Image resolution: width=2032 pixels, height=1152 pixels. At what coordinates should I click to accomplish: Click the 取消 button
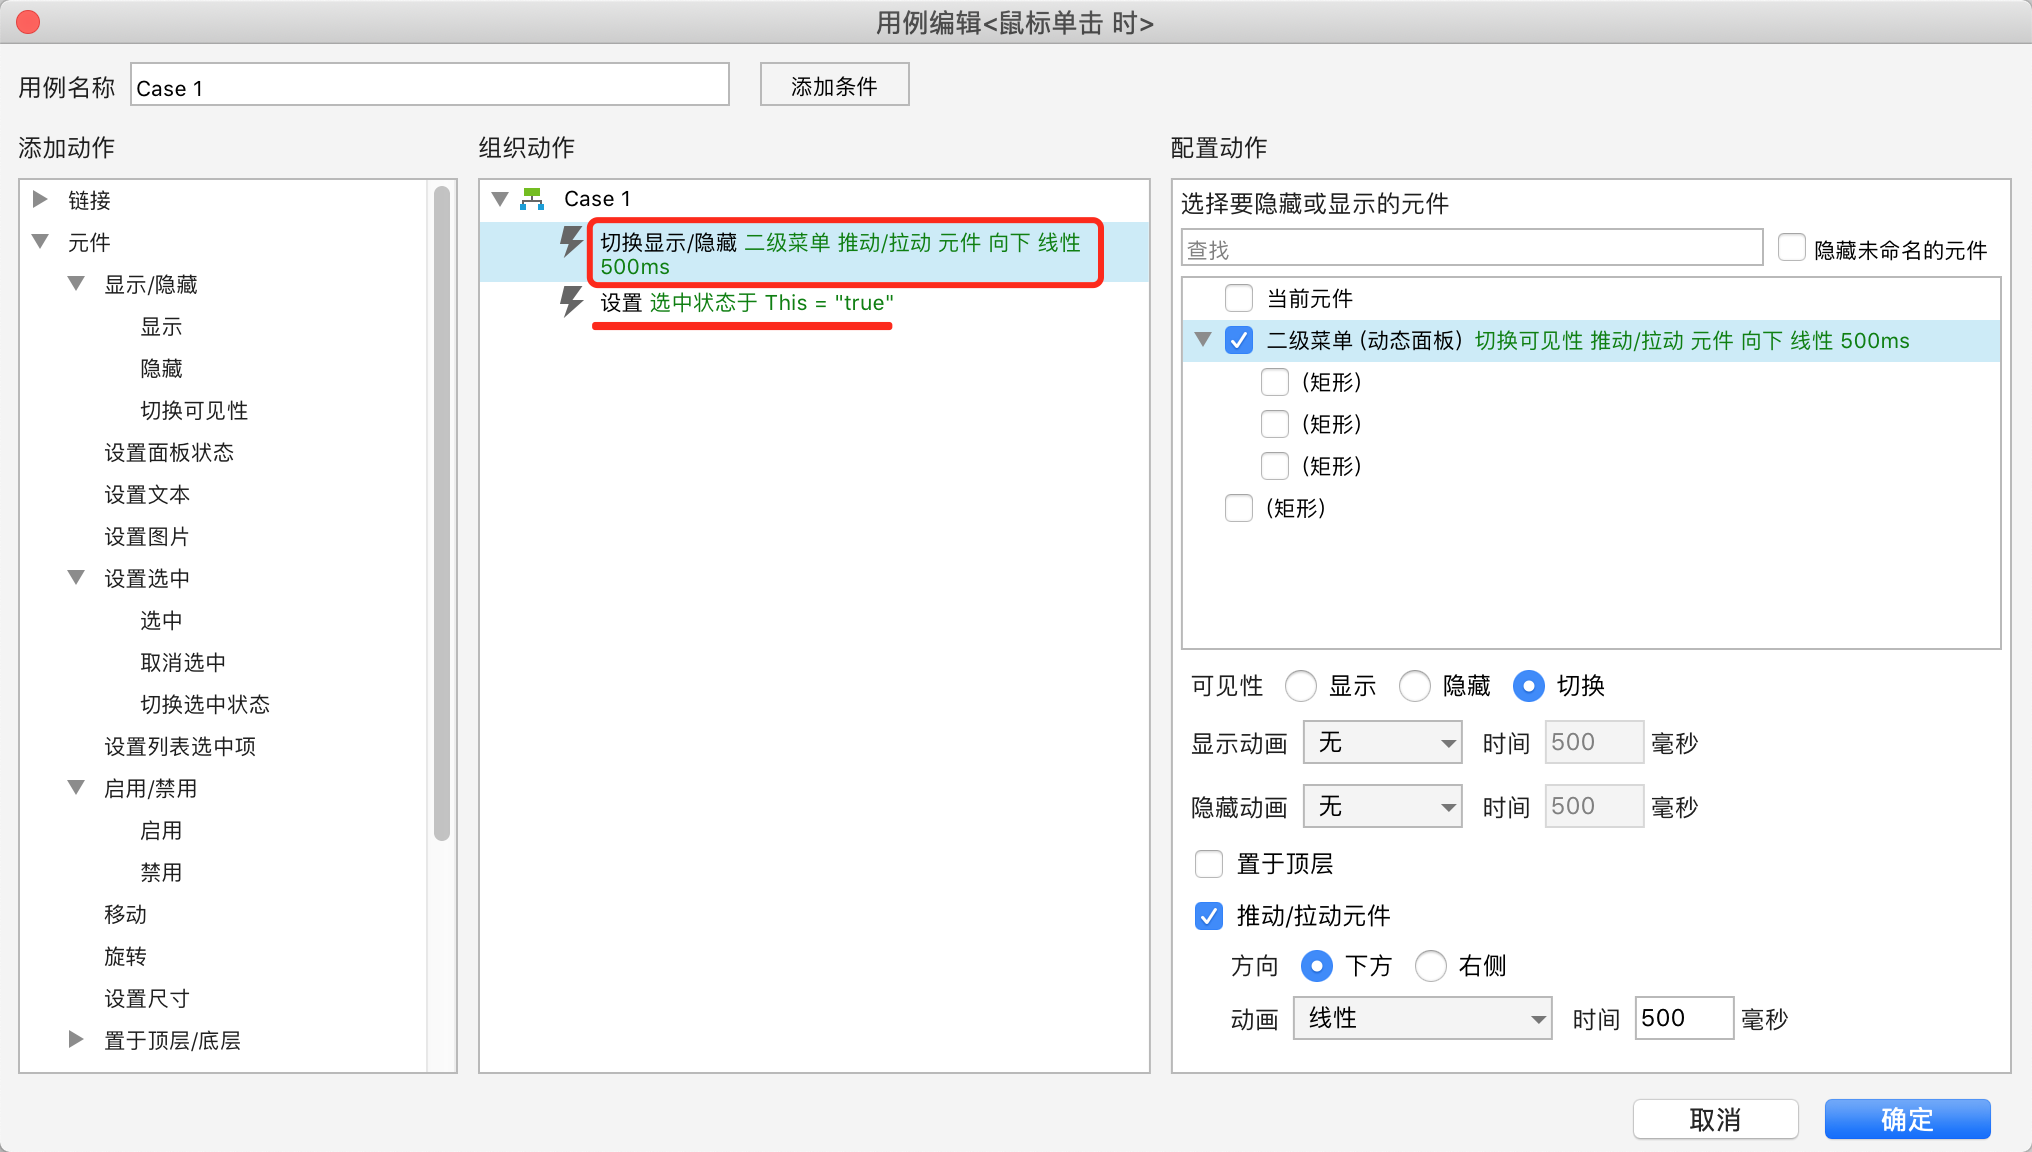(x=1715, y=1119)
